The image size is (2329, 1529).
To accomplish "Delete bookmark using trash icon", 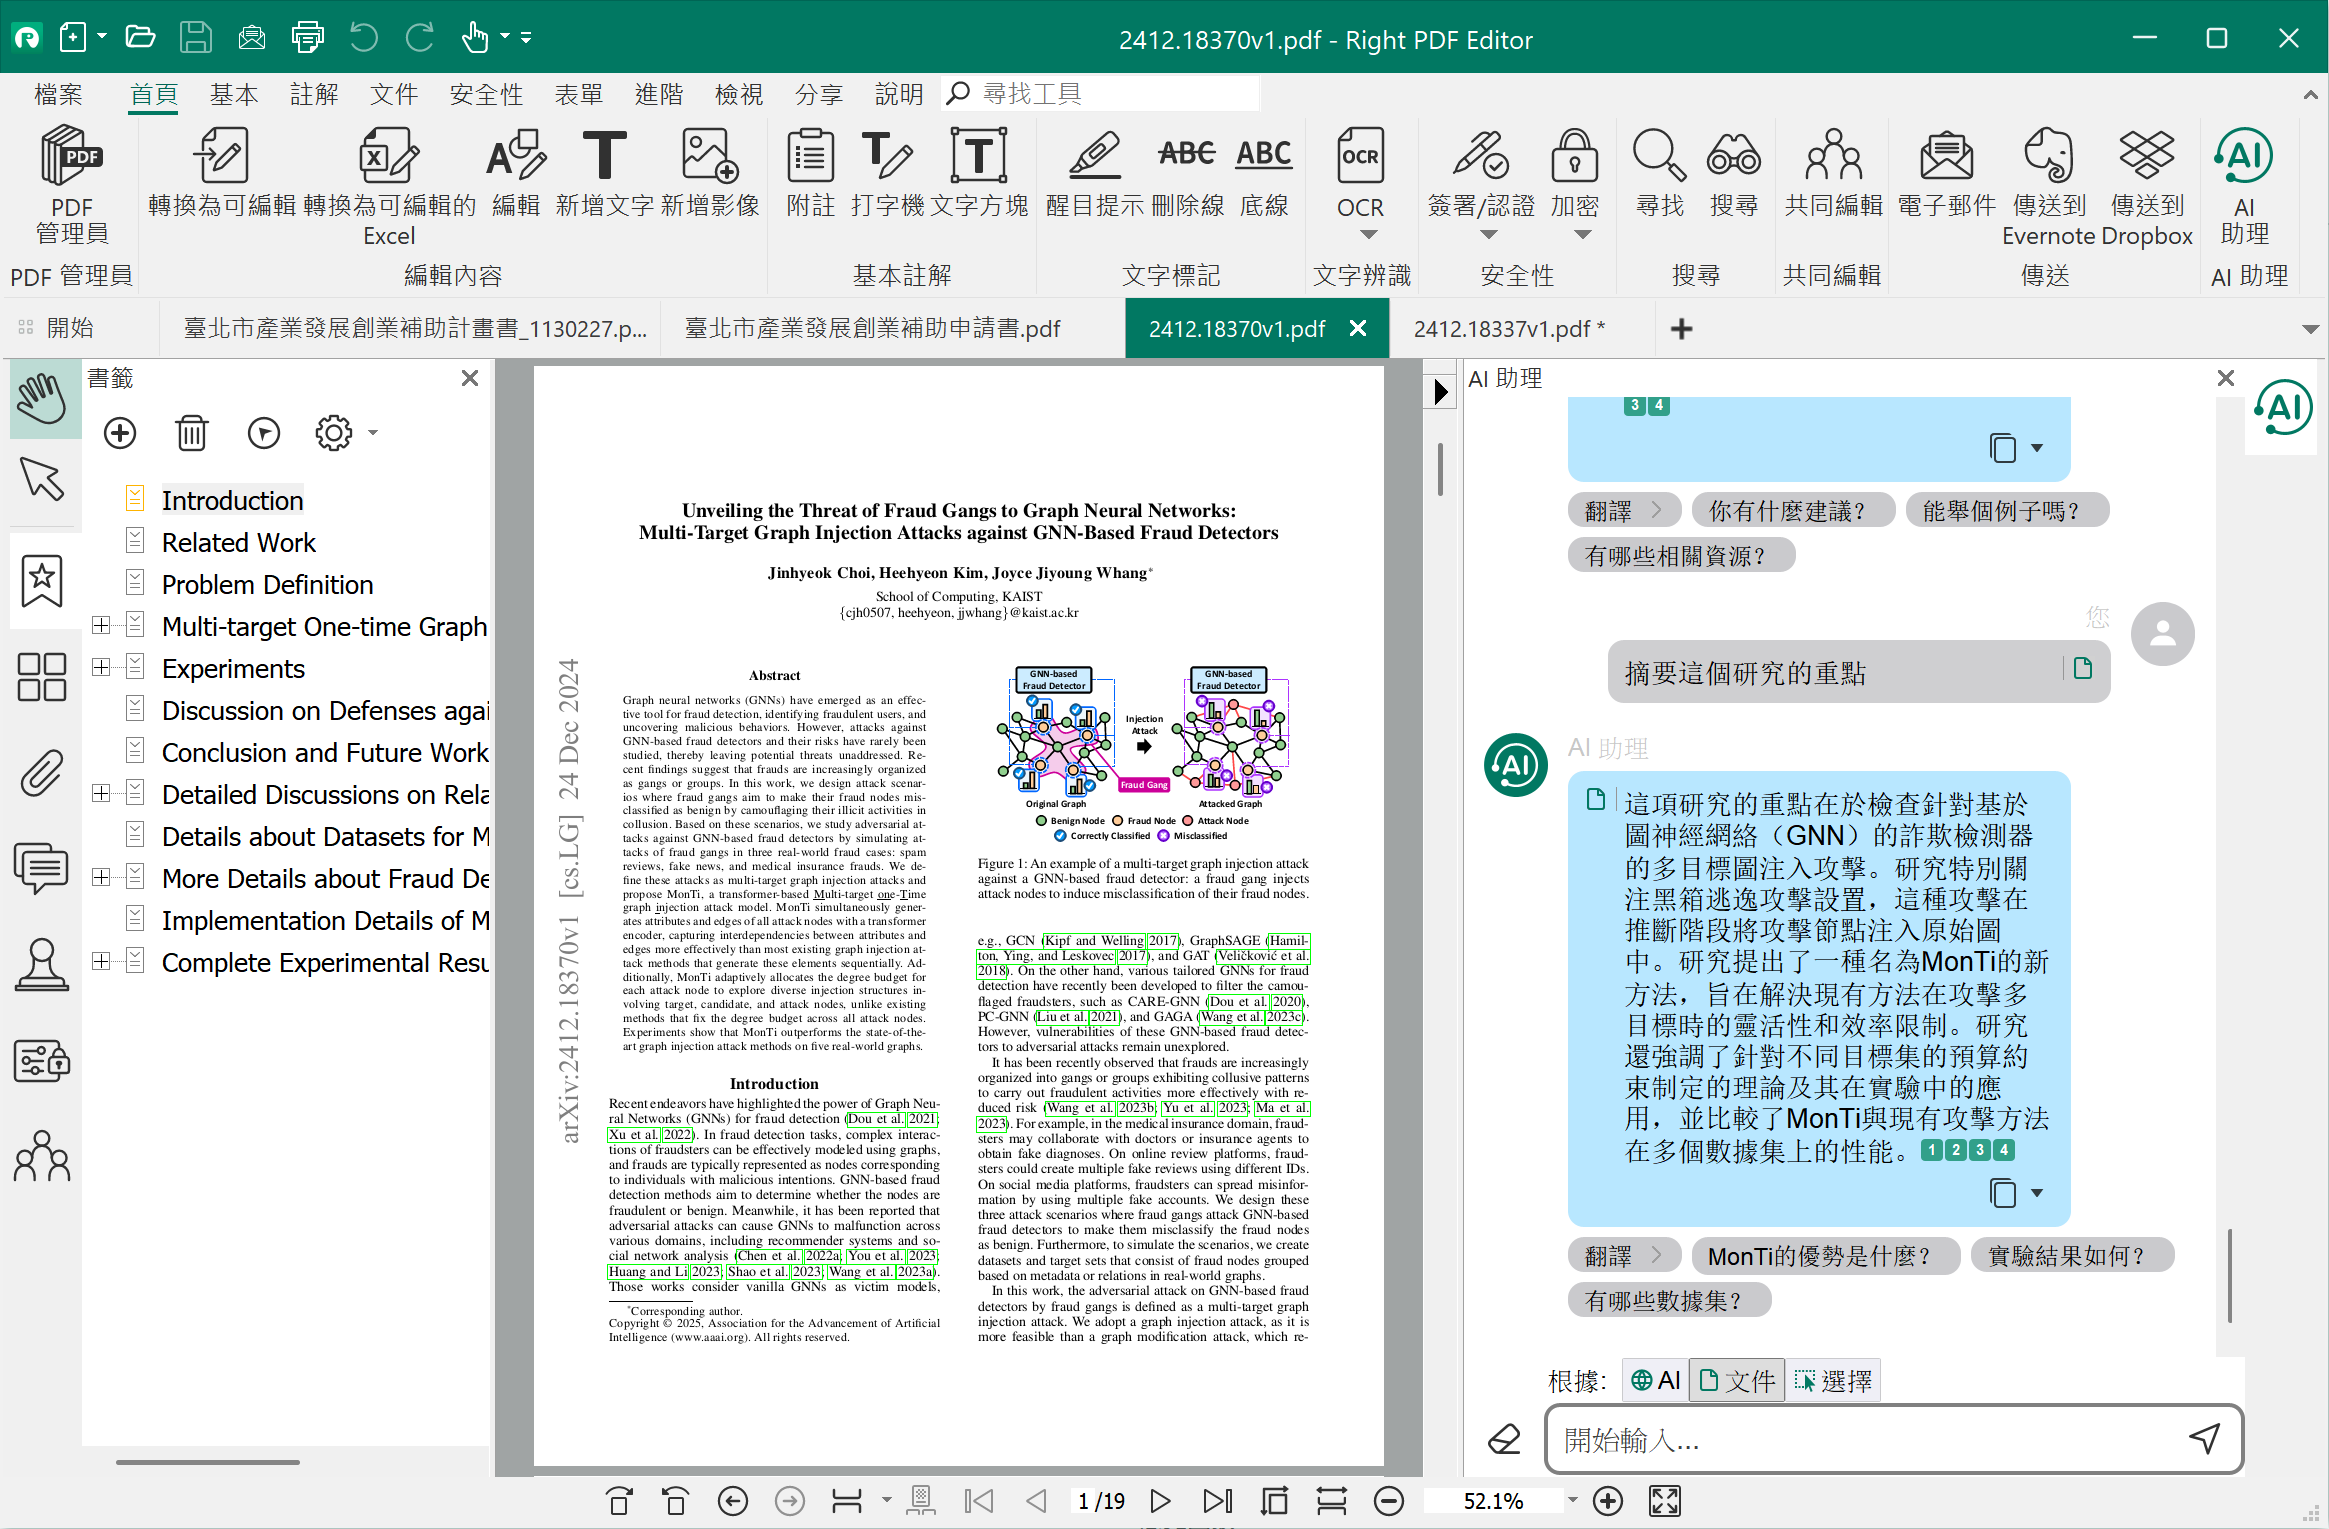I will (191, 433).
